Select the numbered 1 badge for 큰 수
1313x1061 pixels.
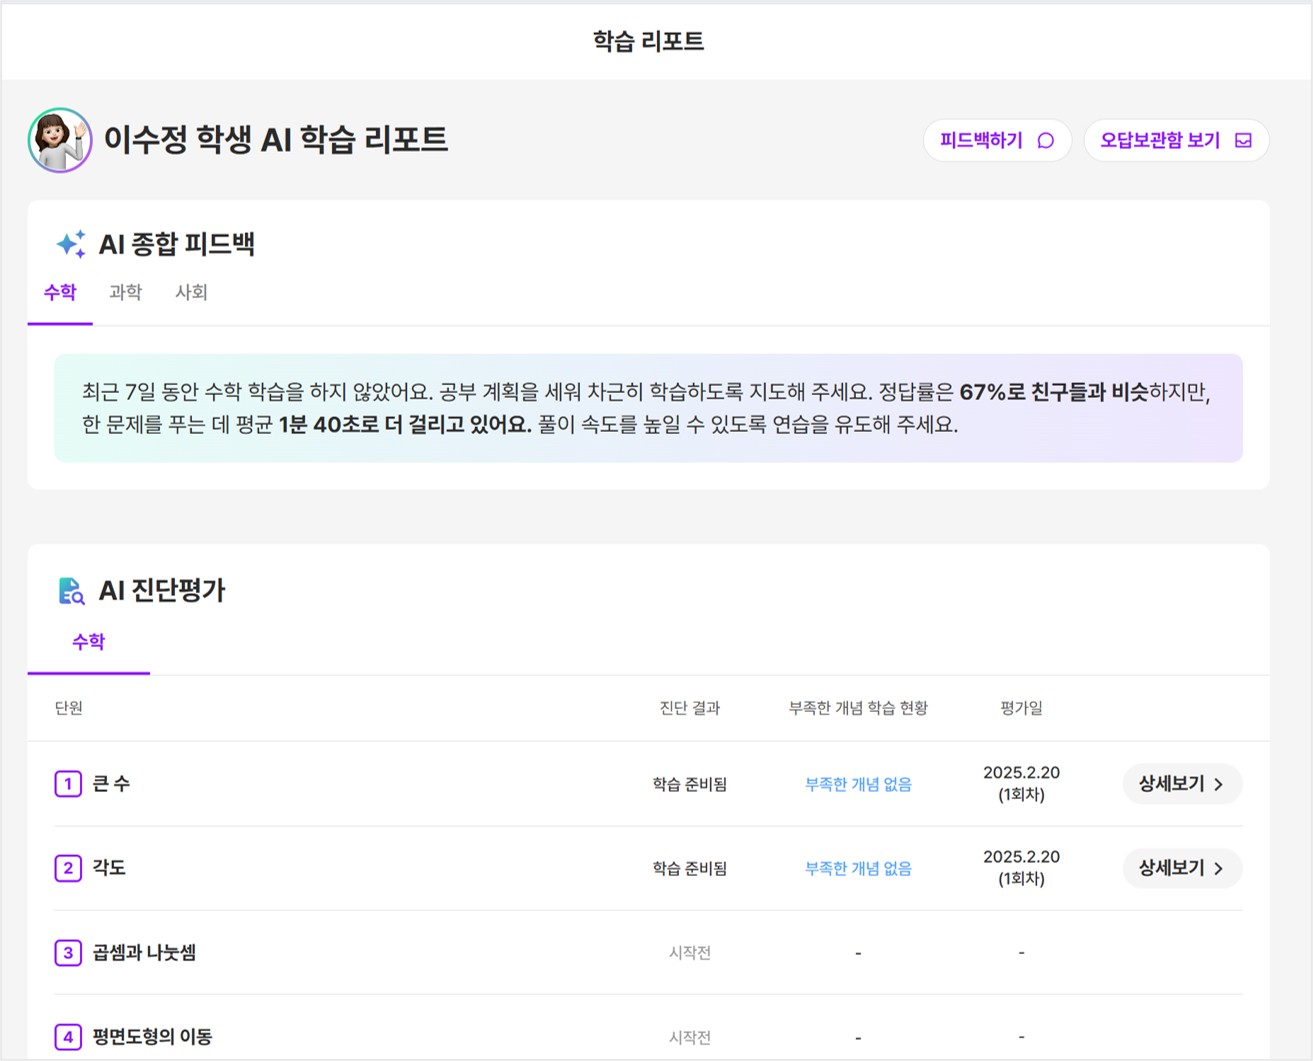pos(68,784)
